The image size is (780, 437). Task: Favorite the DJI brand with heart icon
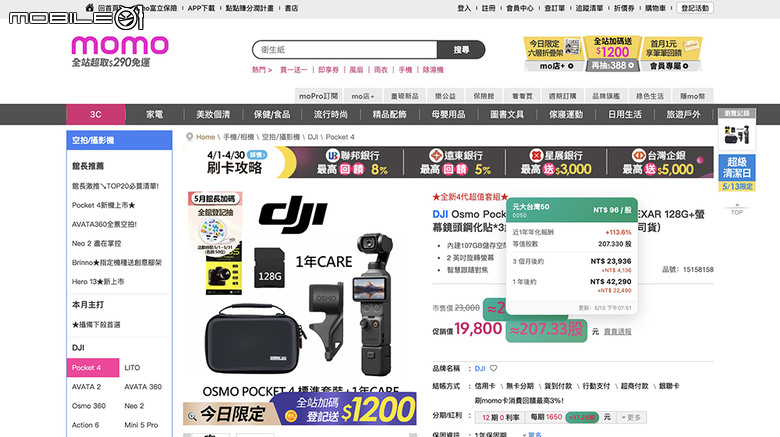[x=493, y=368]
